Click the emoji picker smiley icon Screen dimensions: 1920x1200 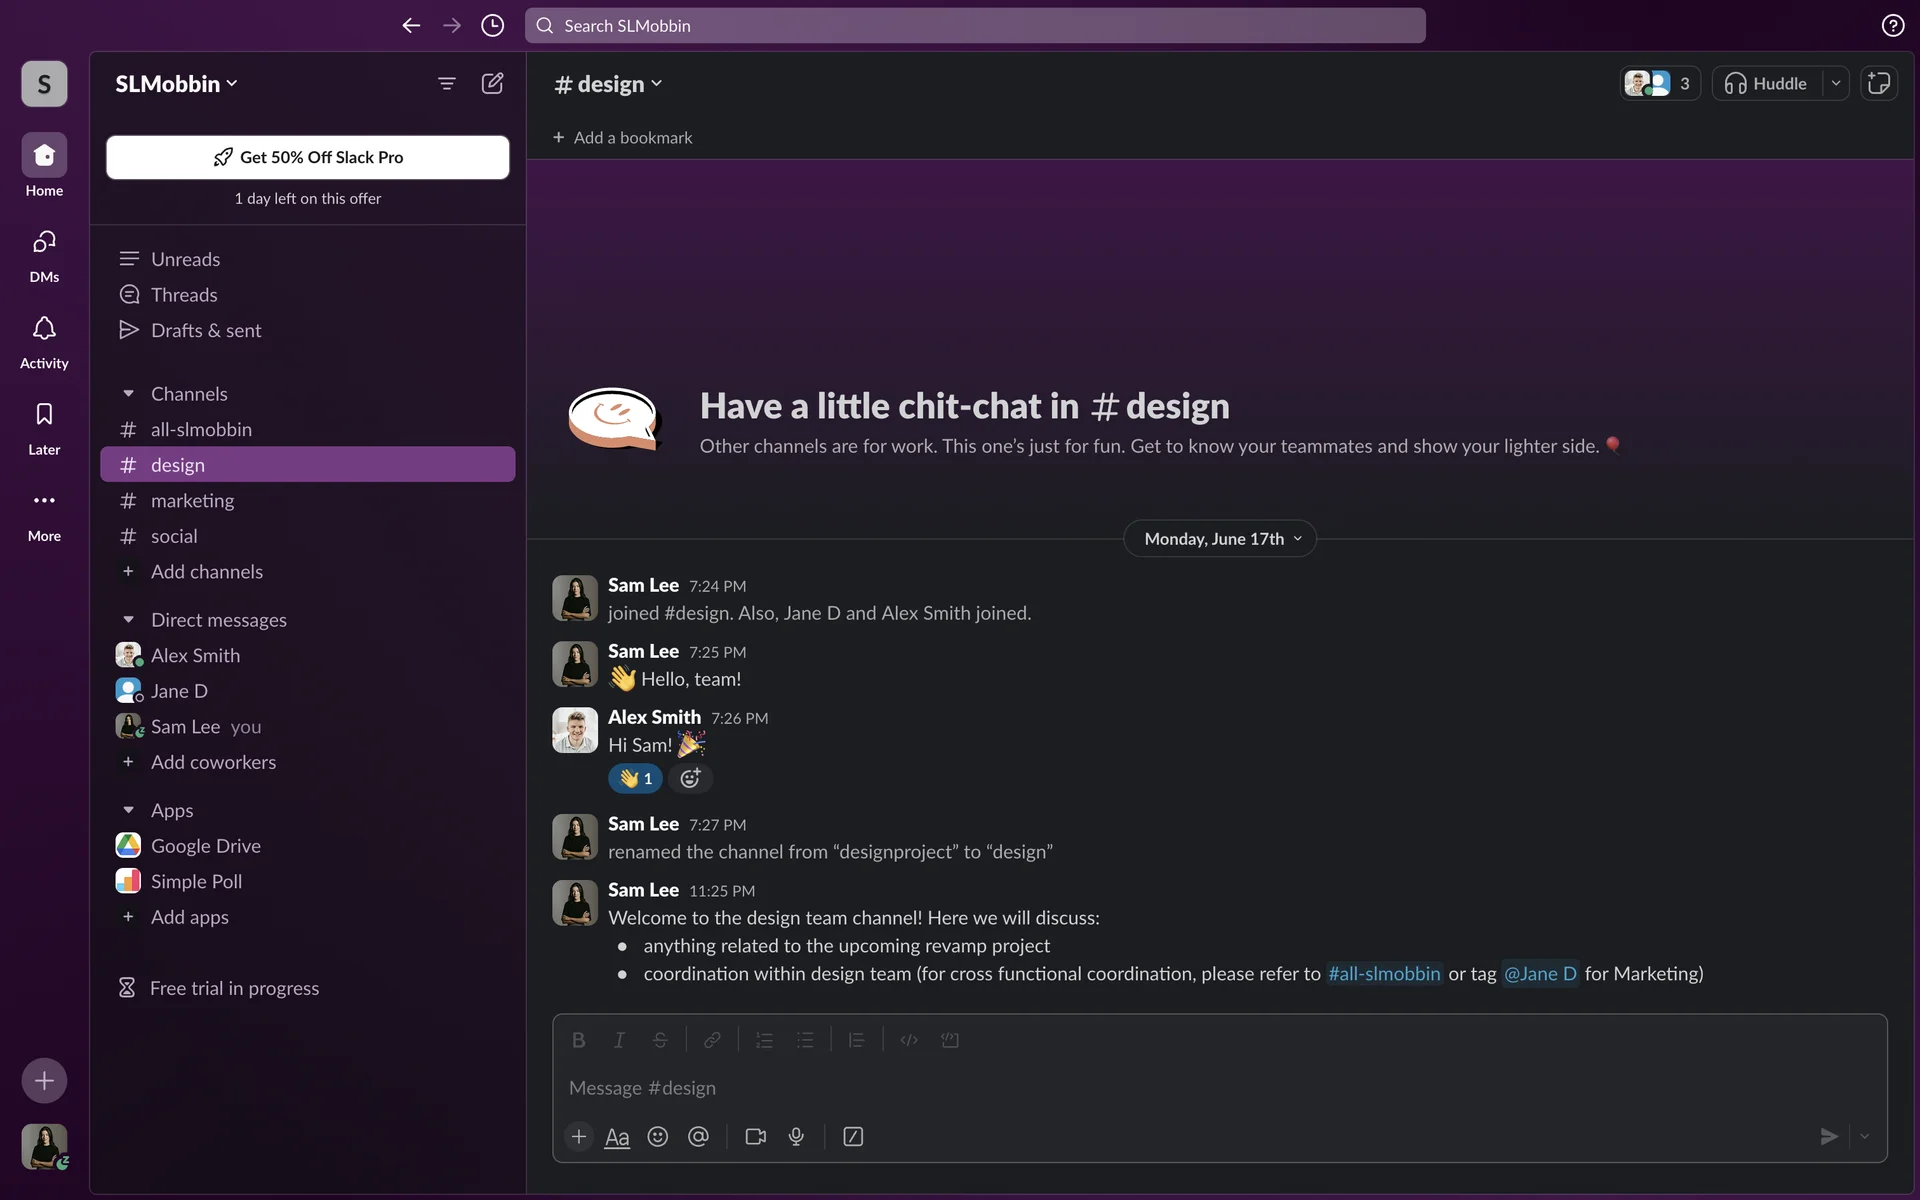(657, 1136)
